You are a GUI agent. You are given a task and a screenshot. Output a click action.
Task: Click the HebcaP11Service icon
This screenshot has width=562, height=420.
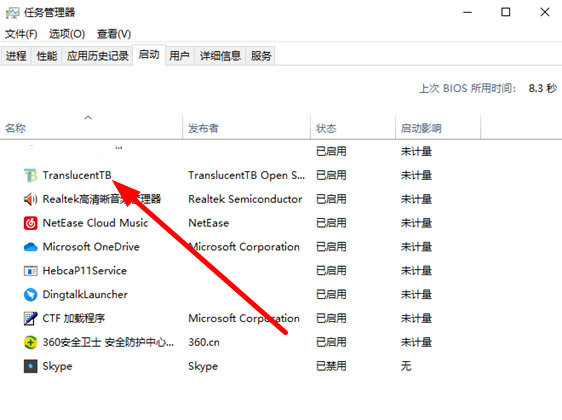30,271
